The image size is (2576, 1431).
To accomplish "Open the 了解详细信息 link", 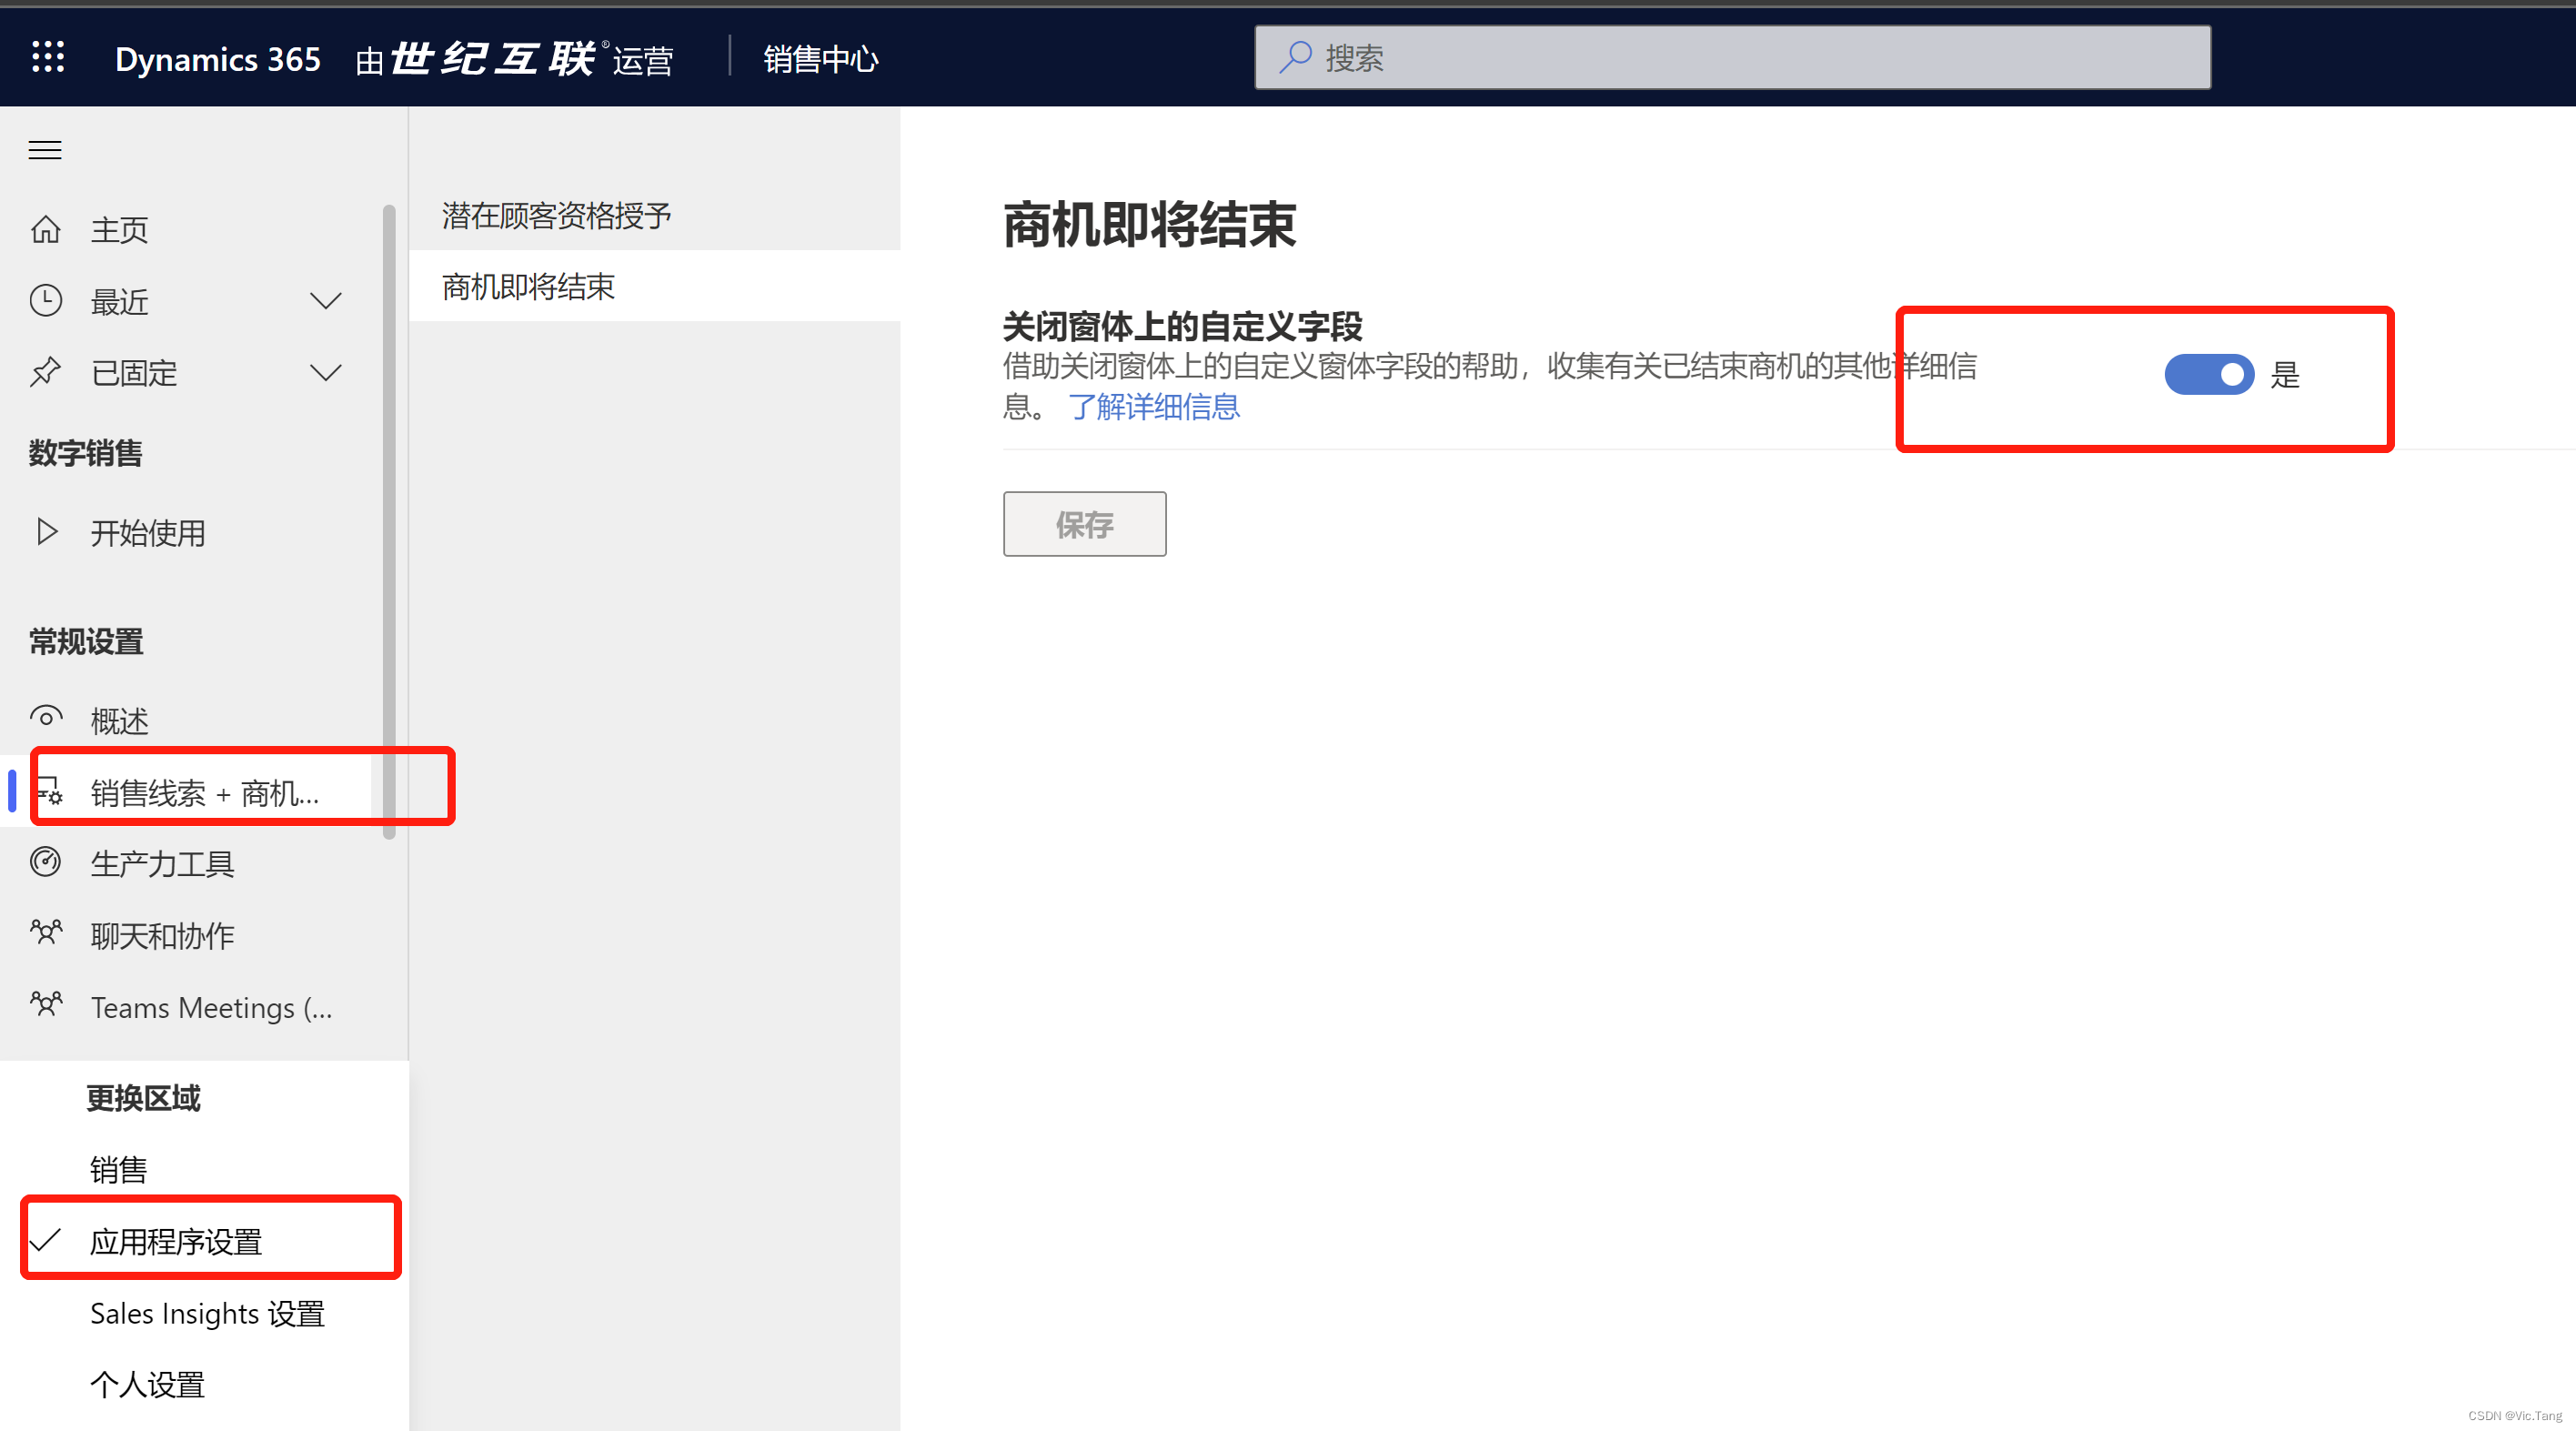I will (1153, 407).
